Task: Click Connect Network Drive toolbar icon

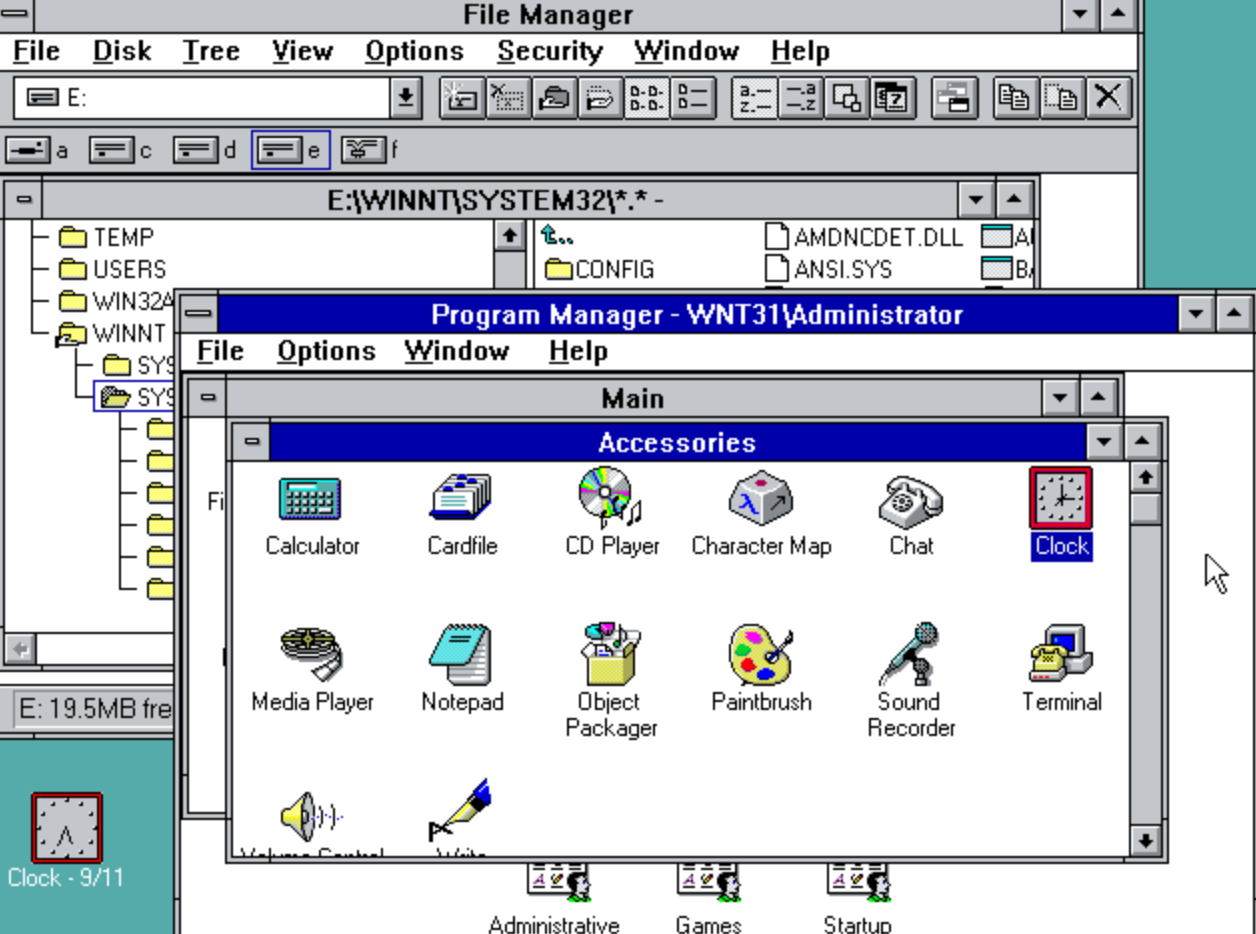Action: coord(461,98)
